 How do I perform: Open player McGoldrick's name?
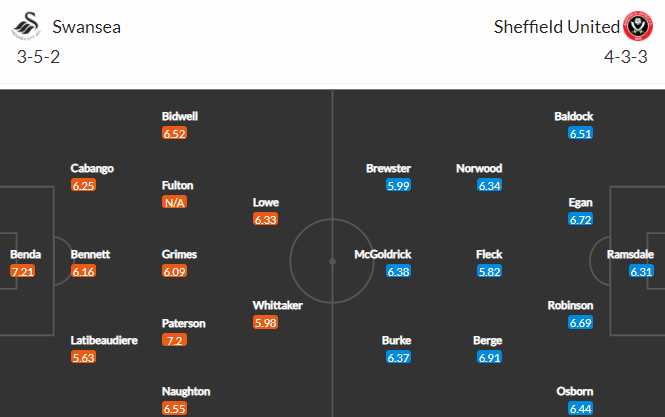(383, 254)
